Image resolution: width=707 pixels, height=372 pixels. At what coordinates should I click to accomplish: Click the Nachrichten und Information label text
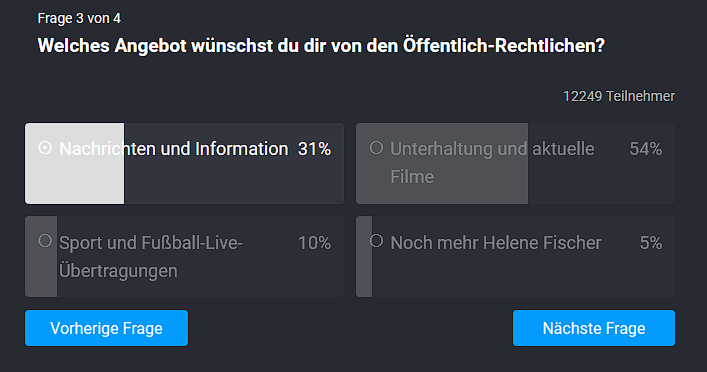pos(174,149)
